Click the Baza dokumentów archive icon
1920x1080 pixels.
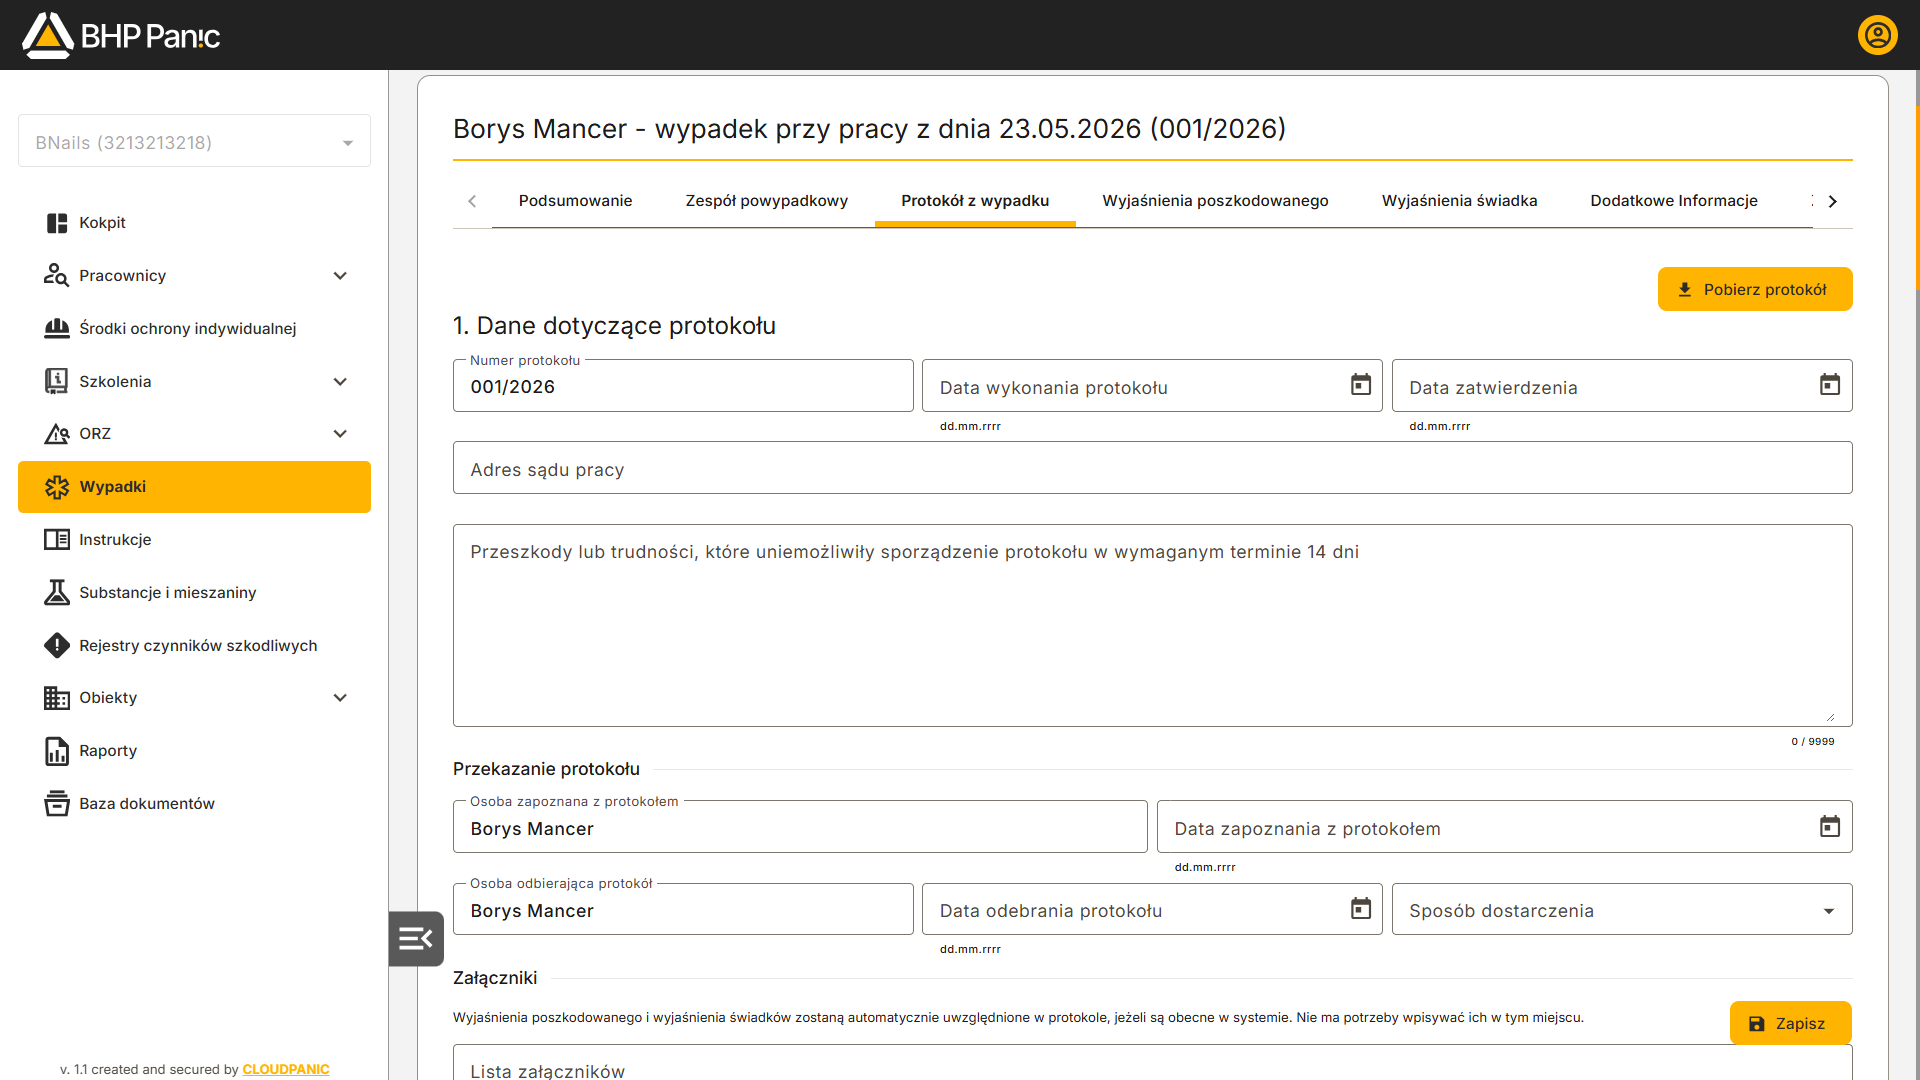click(x=57, y=803)
